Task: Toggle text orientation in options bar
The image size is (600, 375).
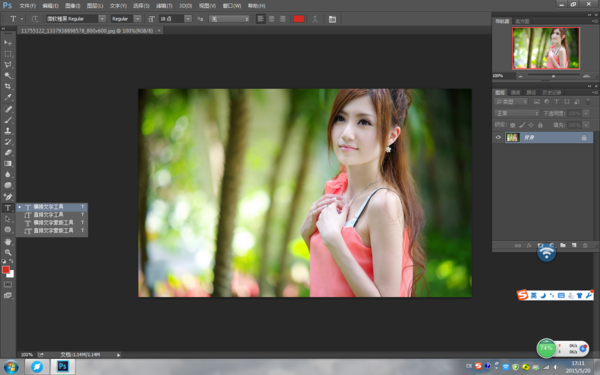Action: pyautogui.click(x=34, y=19)
